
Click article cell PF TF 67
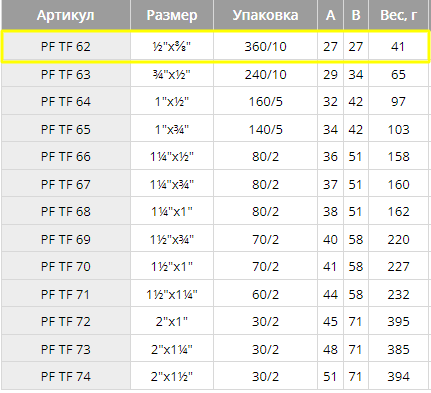click(66, 184)
